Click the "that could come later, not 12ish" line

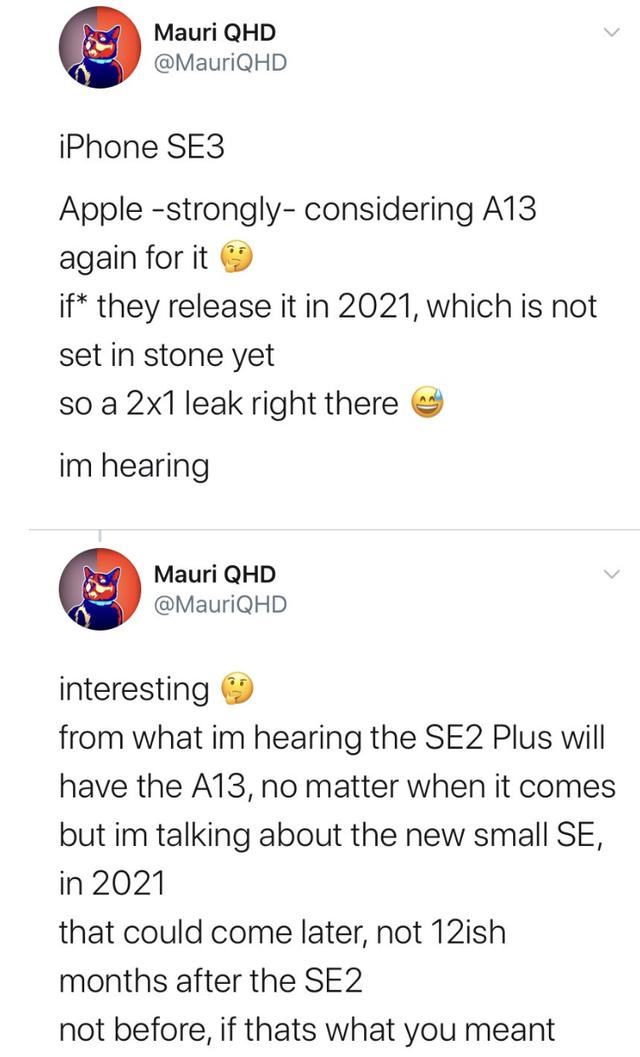coord(283,933)
